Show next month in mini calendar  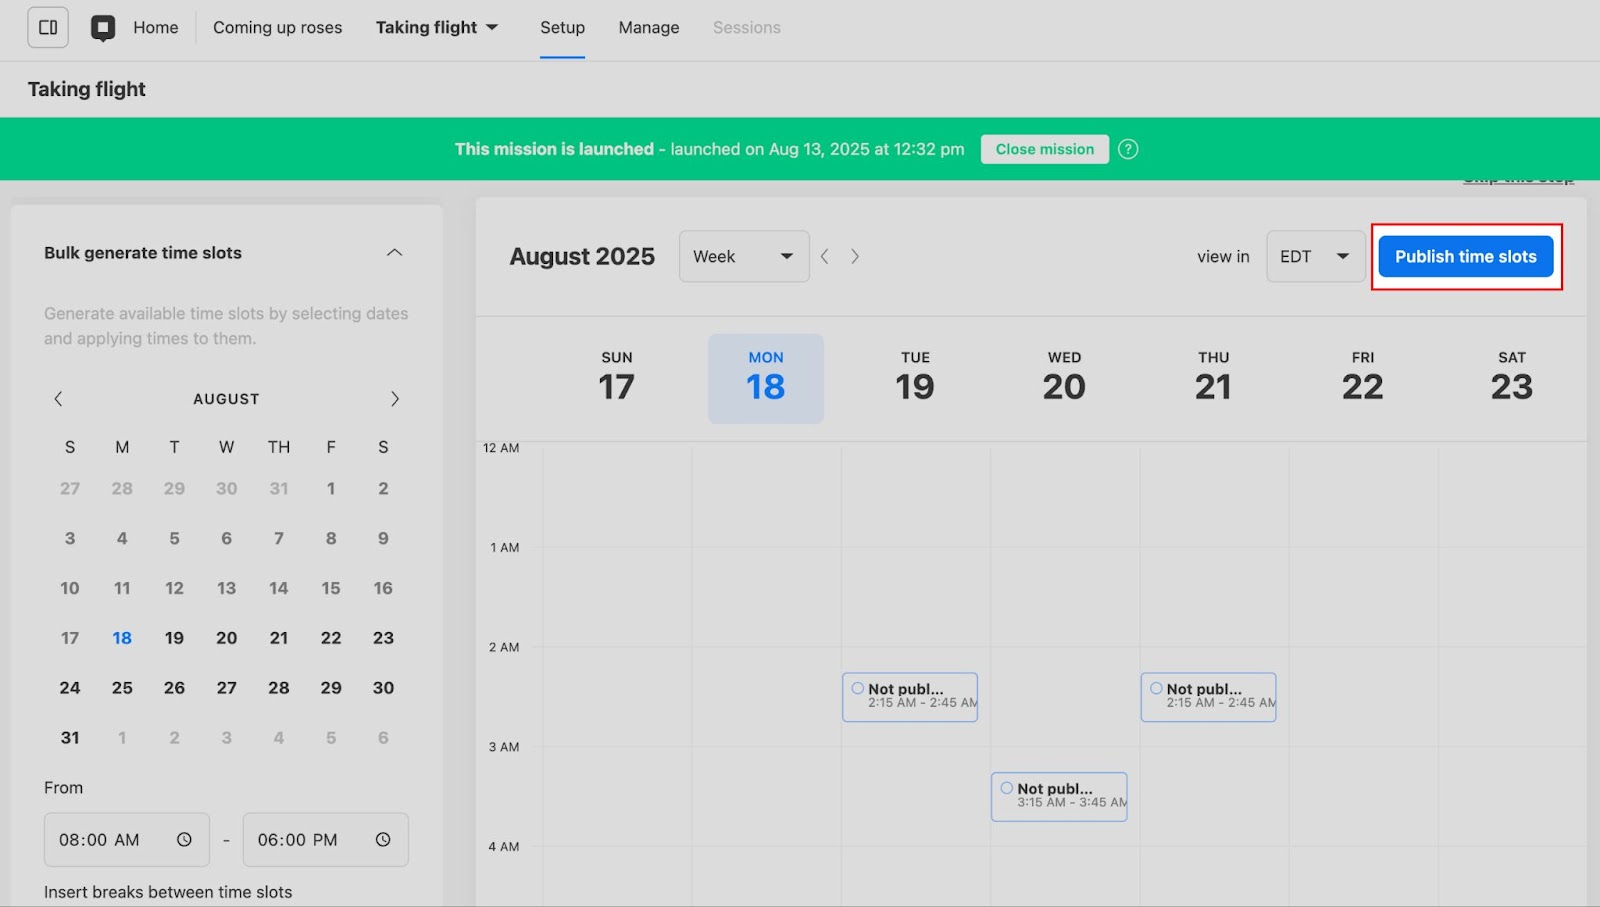pyautogui.click(x=395, y=399)
